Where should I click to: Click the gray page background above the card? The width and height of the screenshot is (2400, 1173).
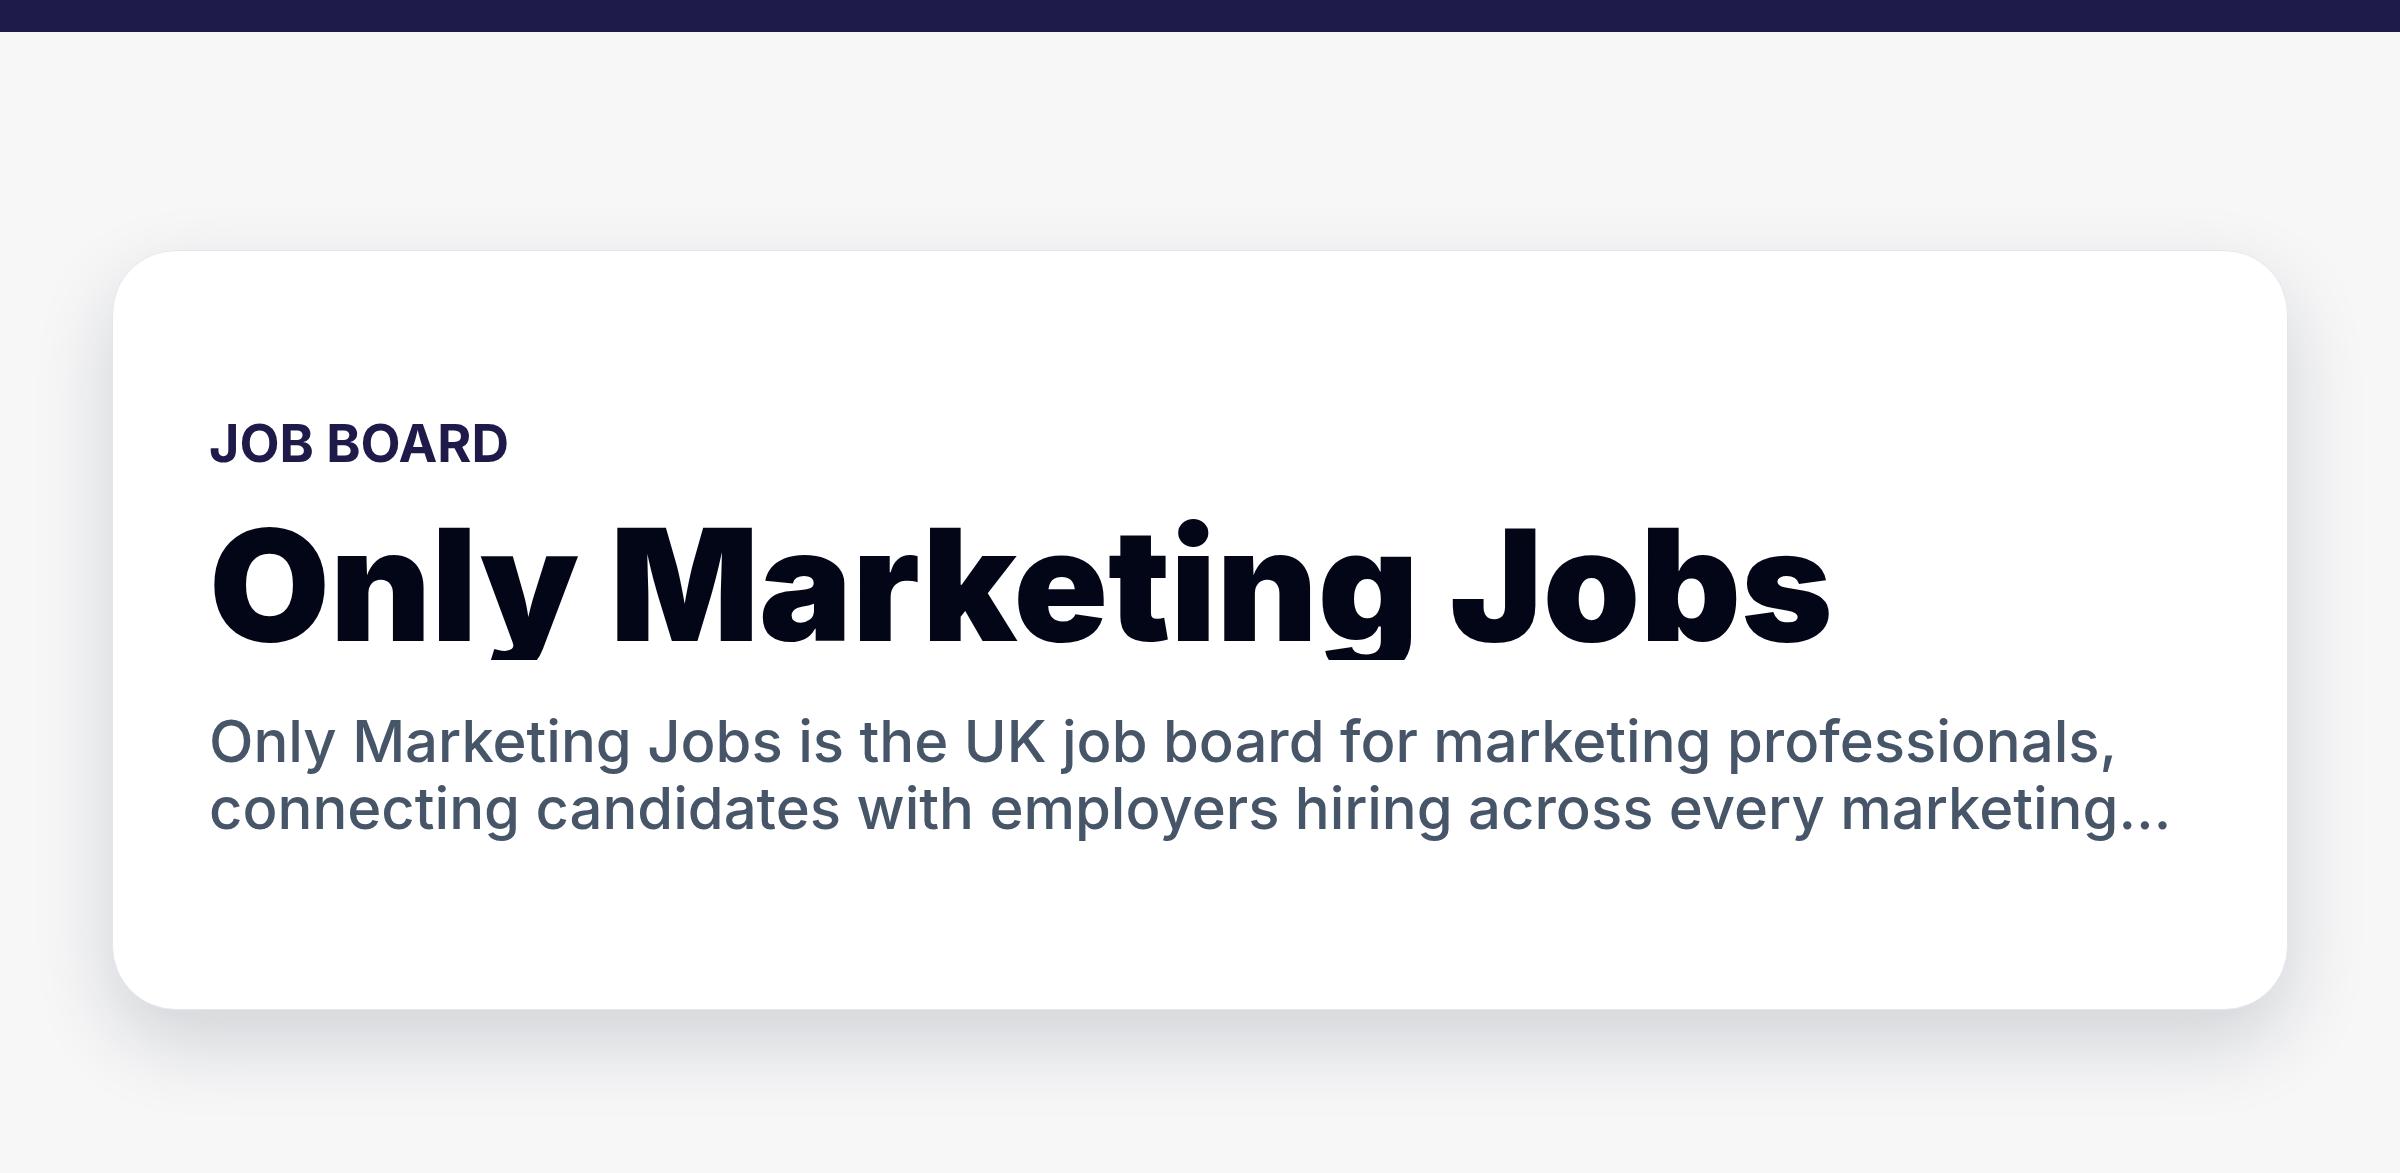tap(1200, 140)
